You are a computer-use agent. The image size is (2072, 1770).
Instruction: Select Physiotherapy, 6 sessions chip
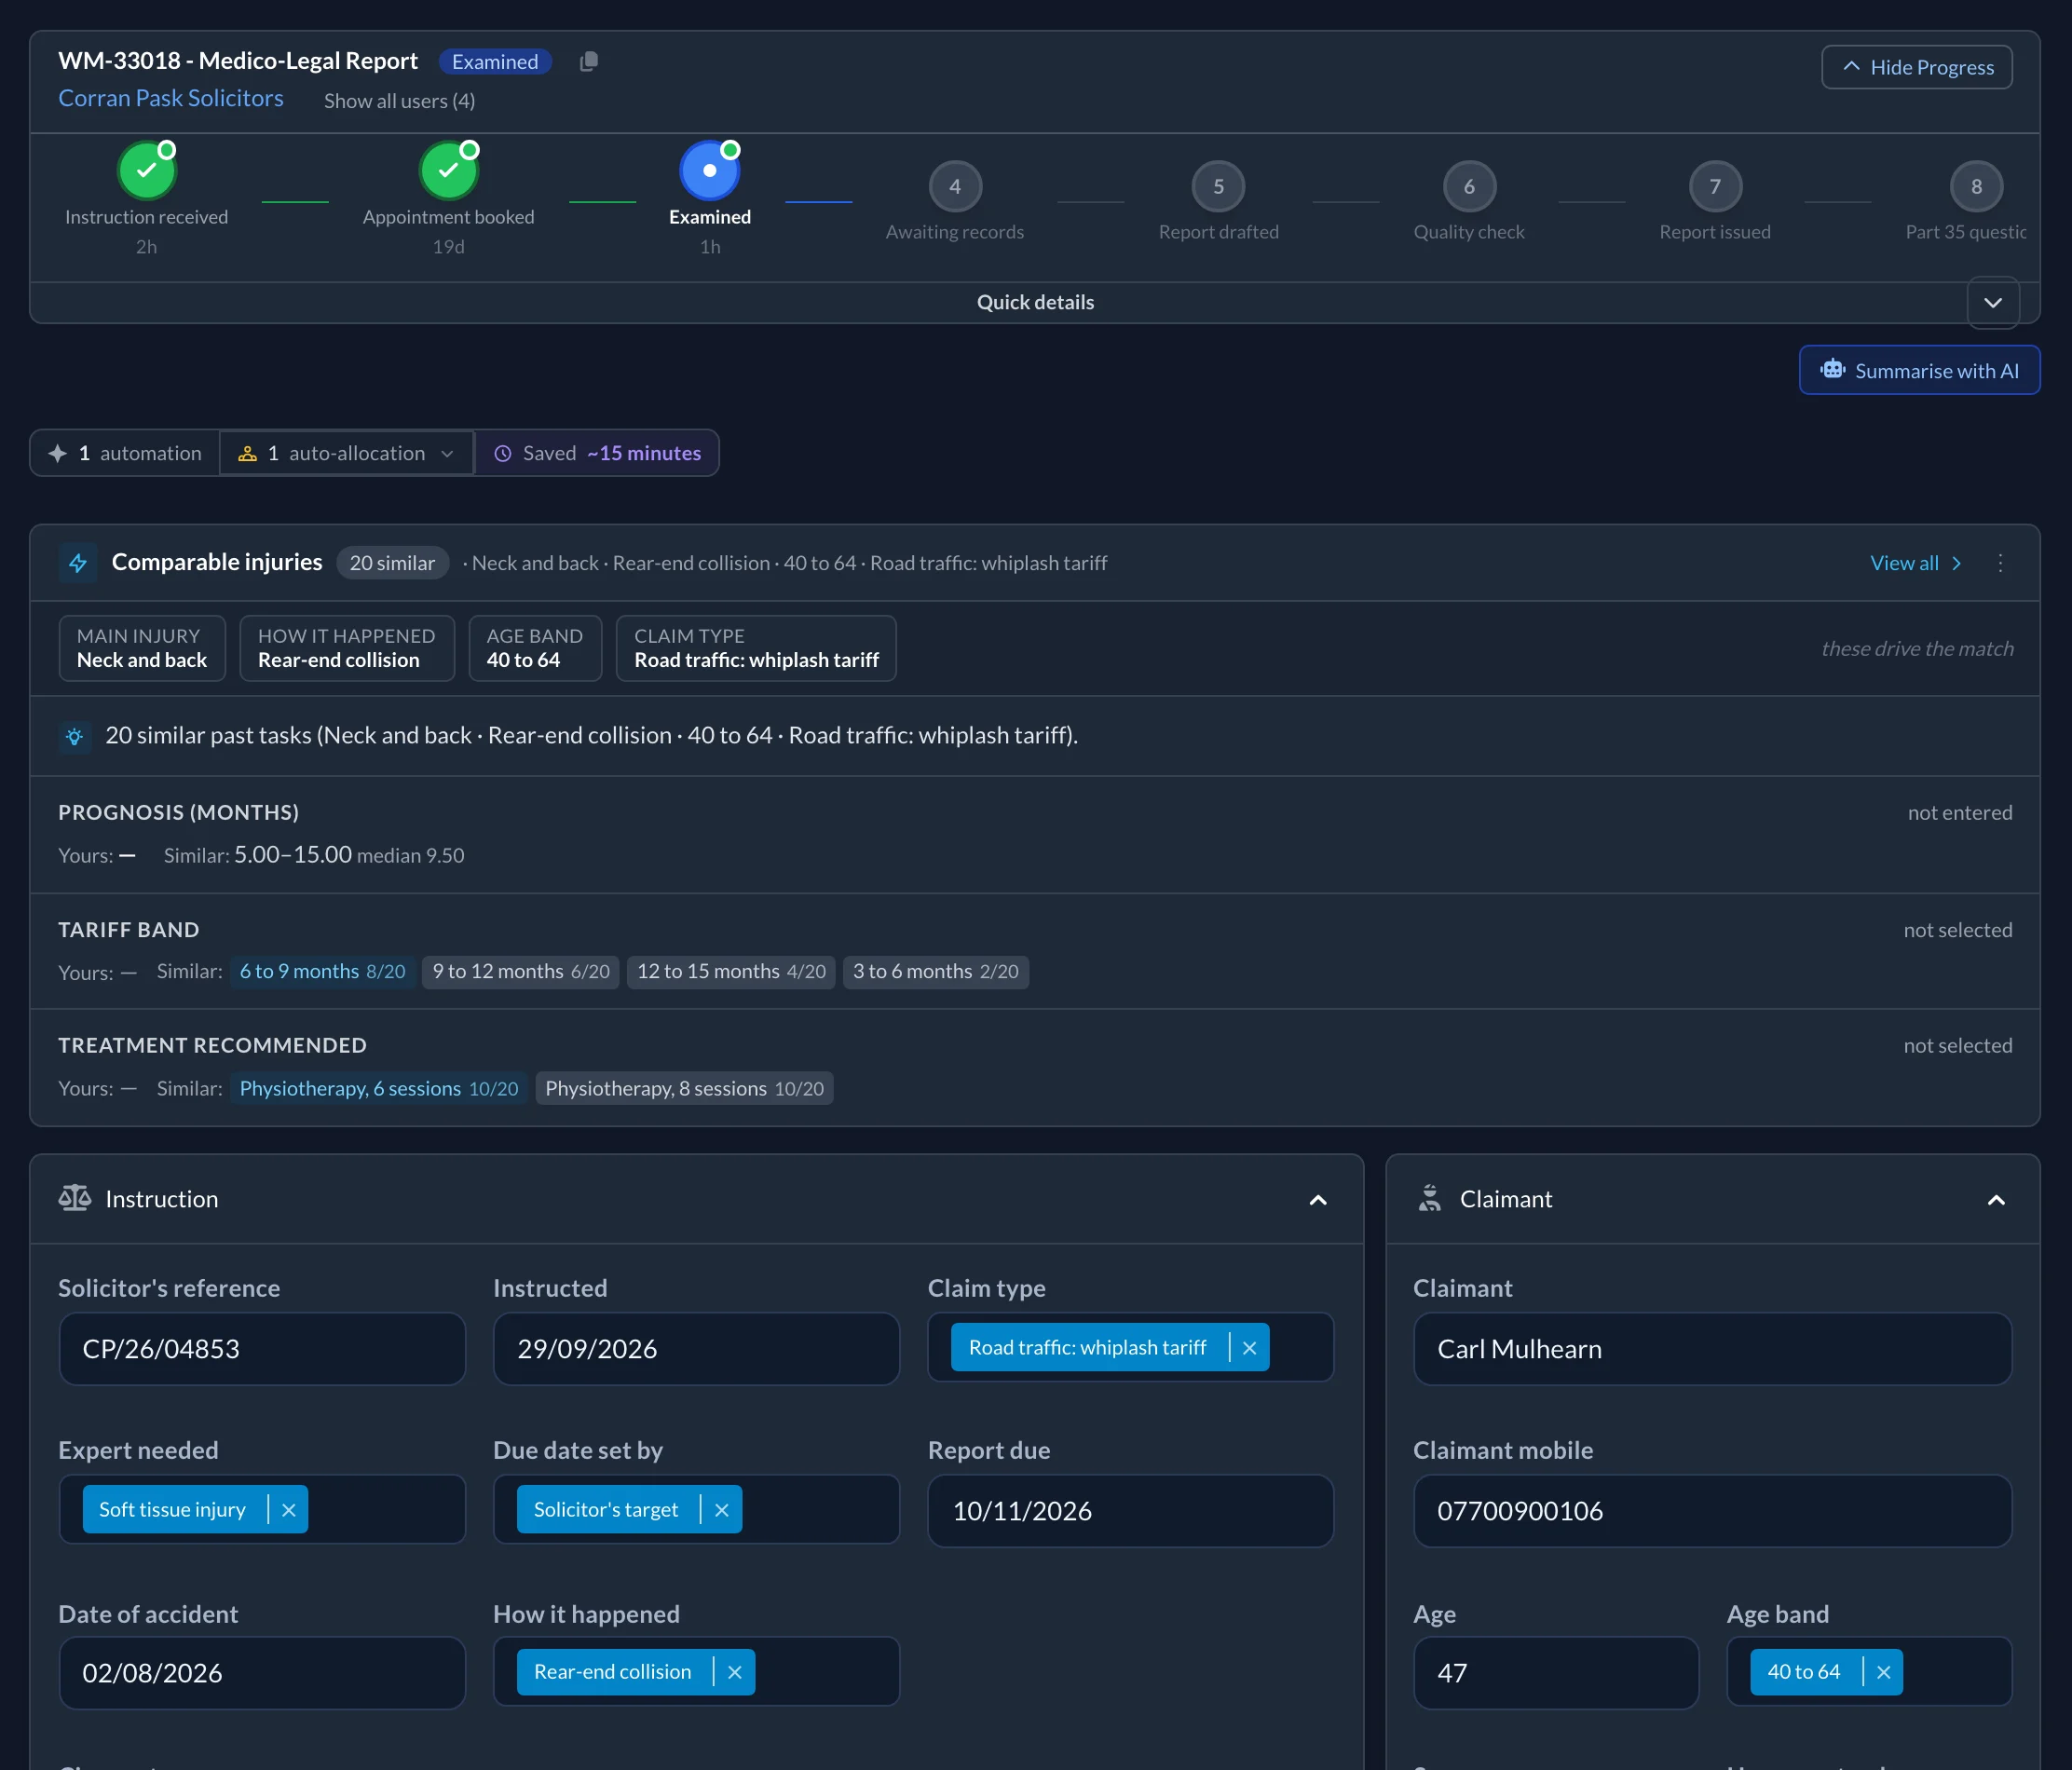point(379,1088)
